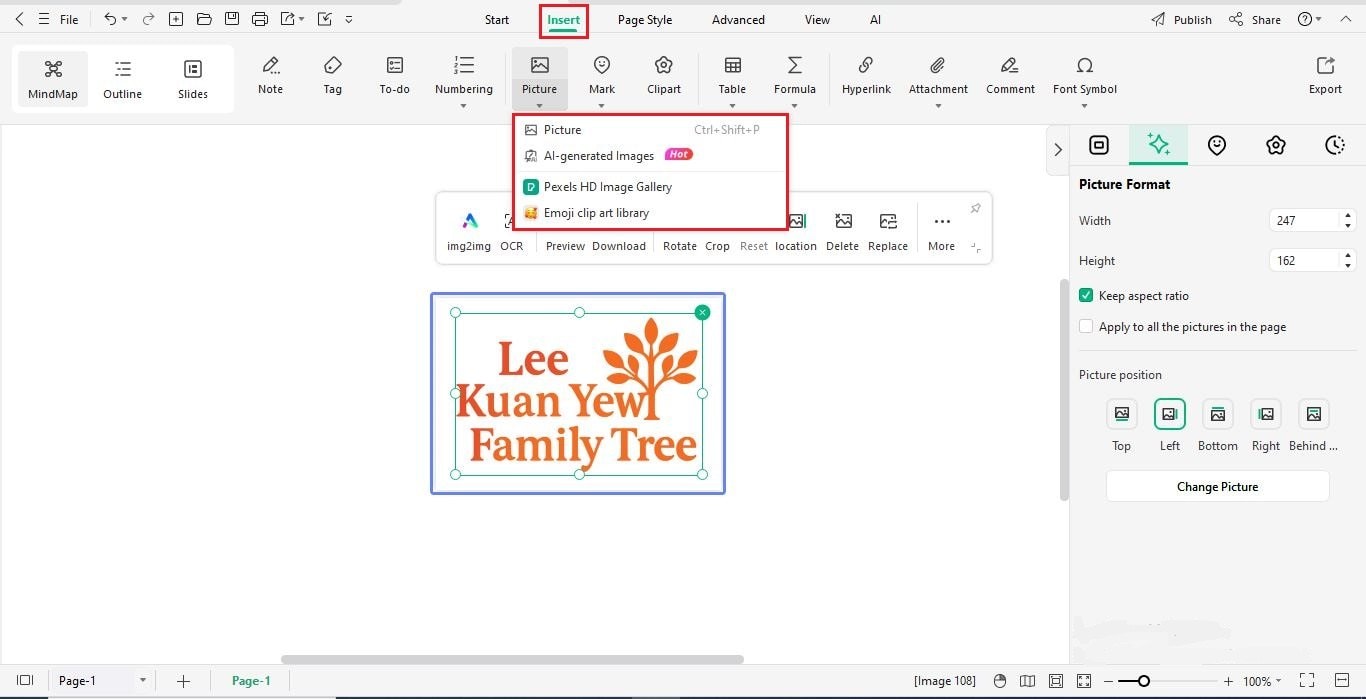Screen dimensions: 1366x699
Task: Add a Tag to the topic
Action: point(333,76)
